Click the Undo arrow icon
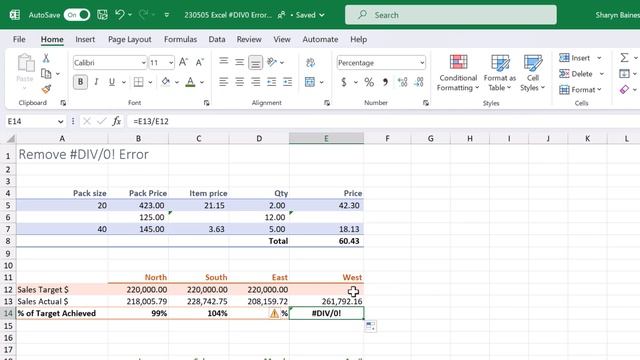The height and width of the screenshot is (360, 640). (119, 15)
